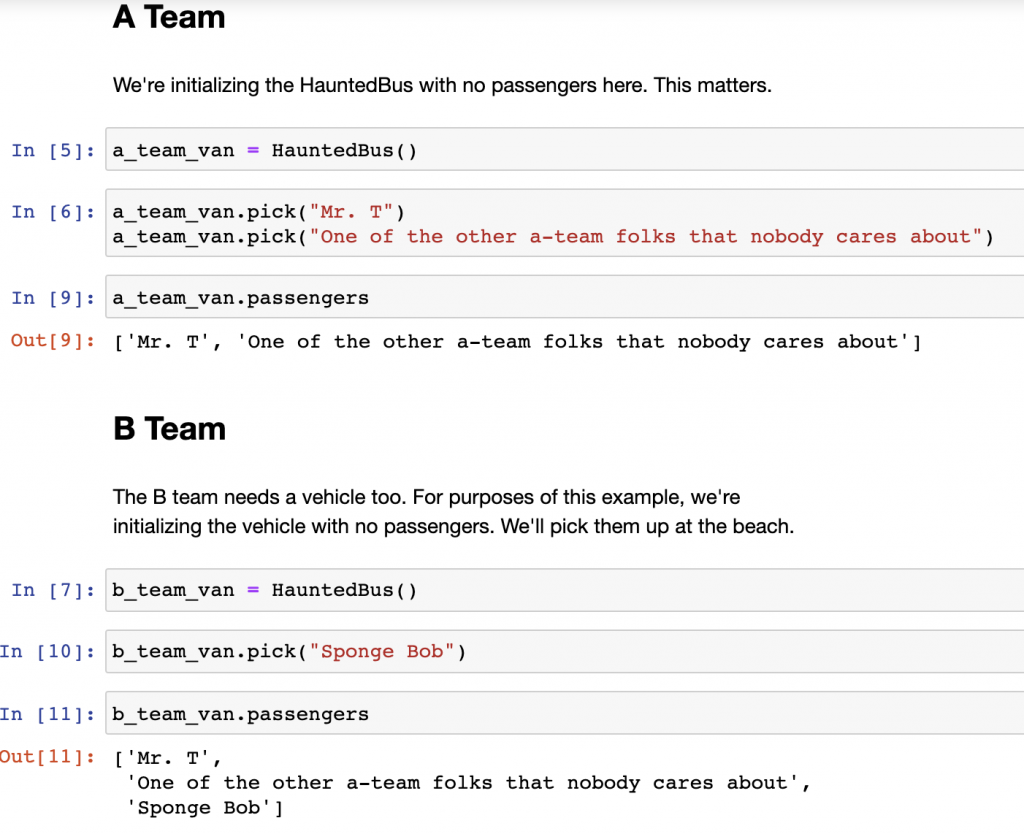
Task: Click the paragraph about the B team needing a vehicle
Action: click(x=453, y=512)
